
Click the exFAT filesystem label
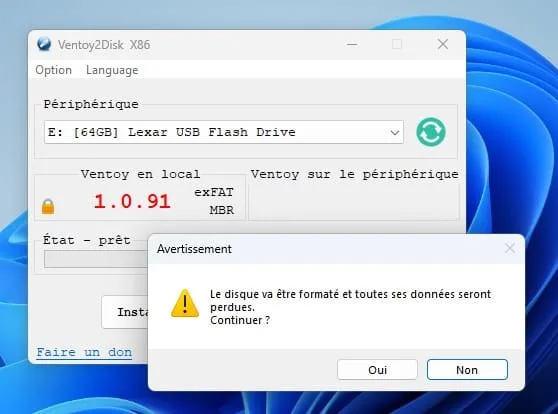[x=214, y=192]
